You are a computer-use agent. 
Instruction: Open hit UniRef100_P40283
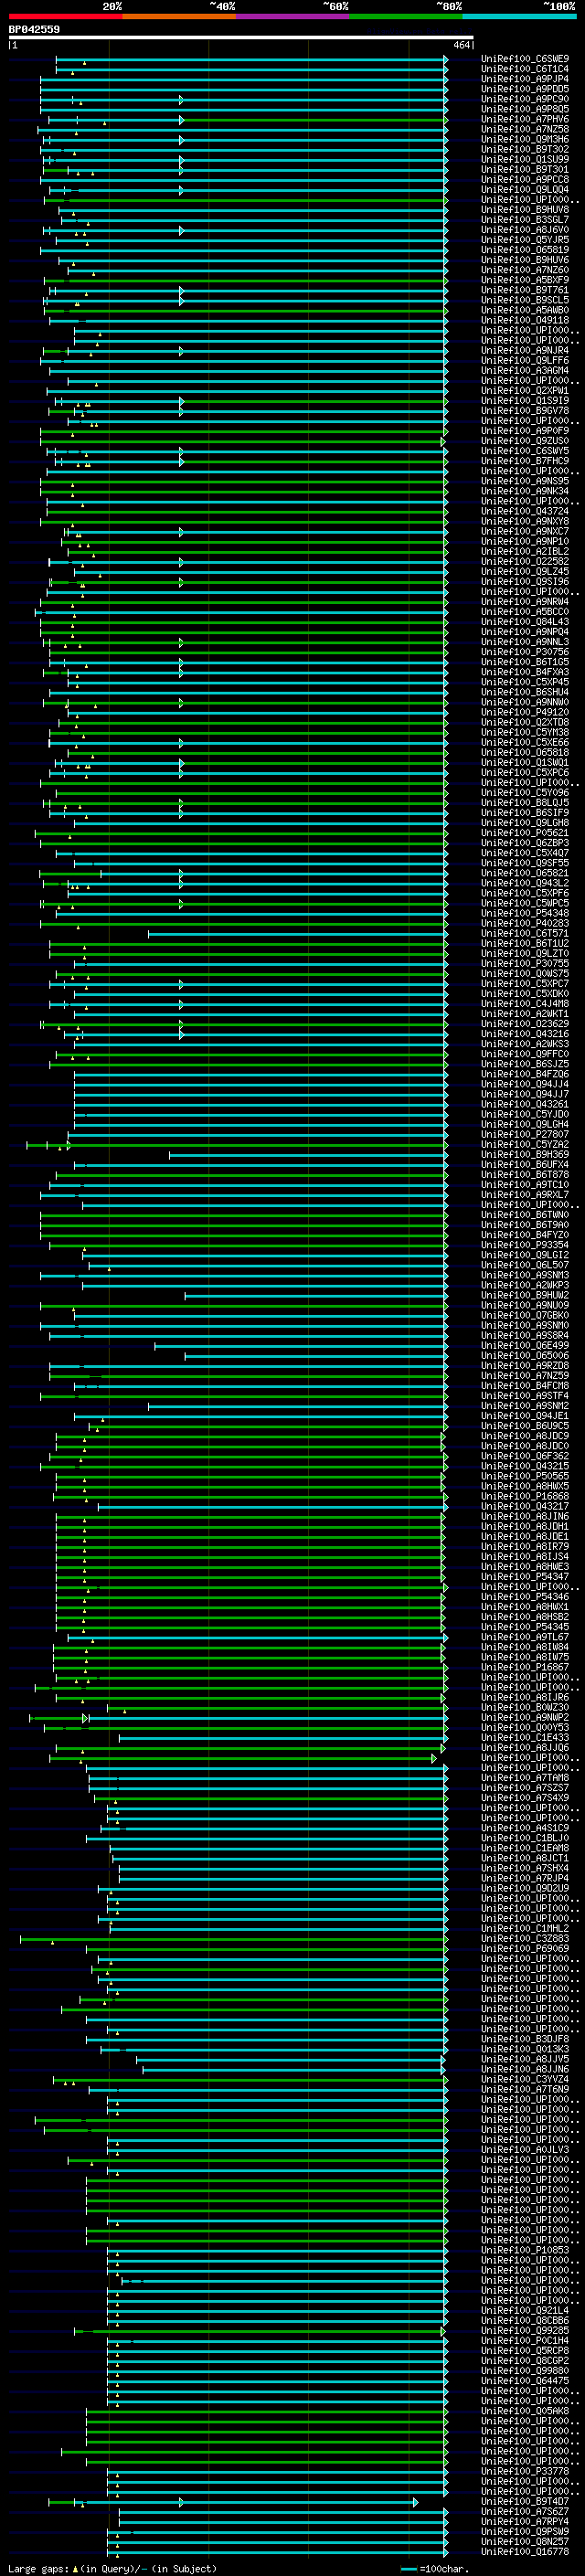pyautogui.click(x=525, y=924)
